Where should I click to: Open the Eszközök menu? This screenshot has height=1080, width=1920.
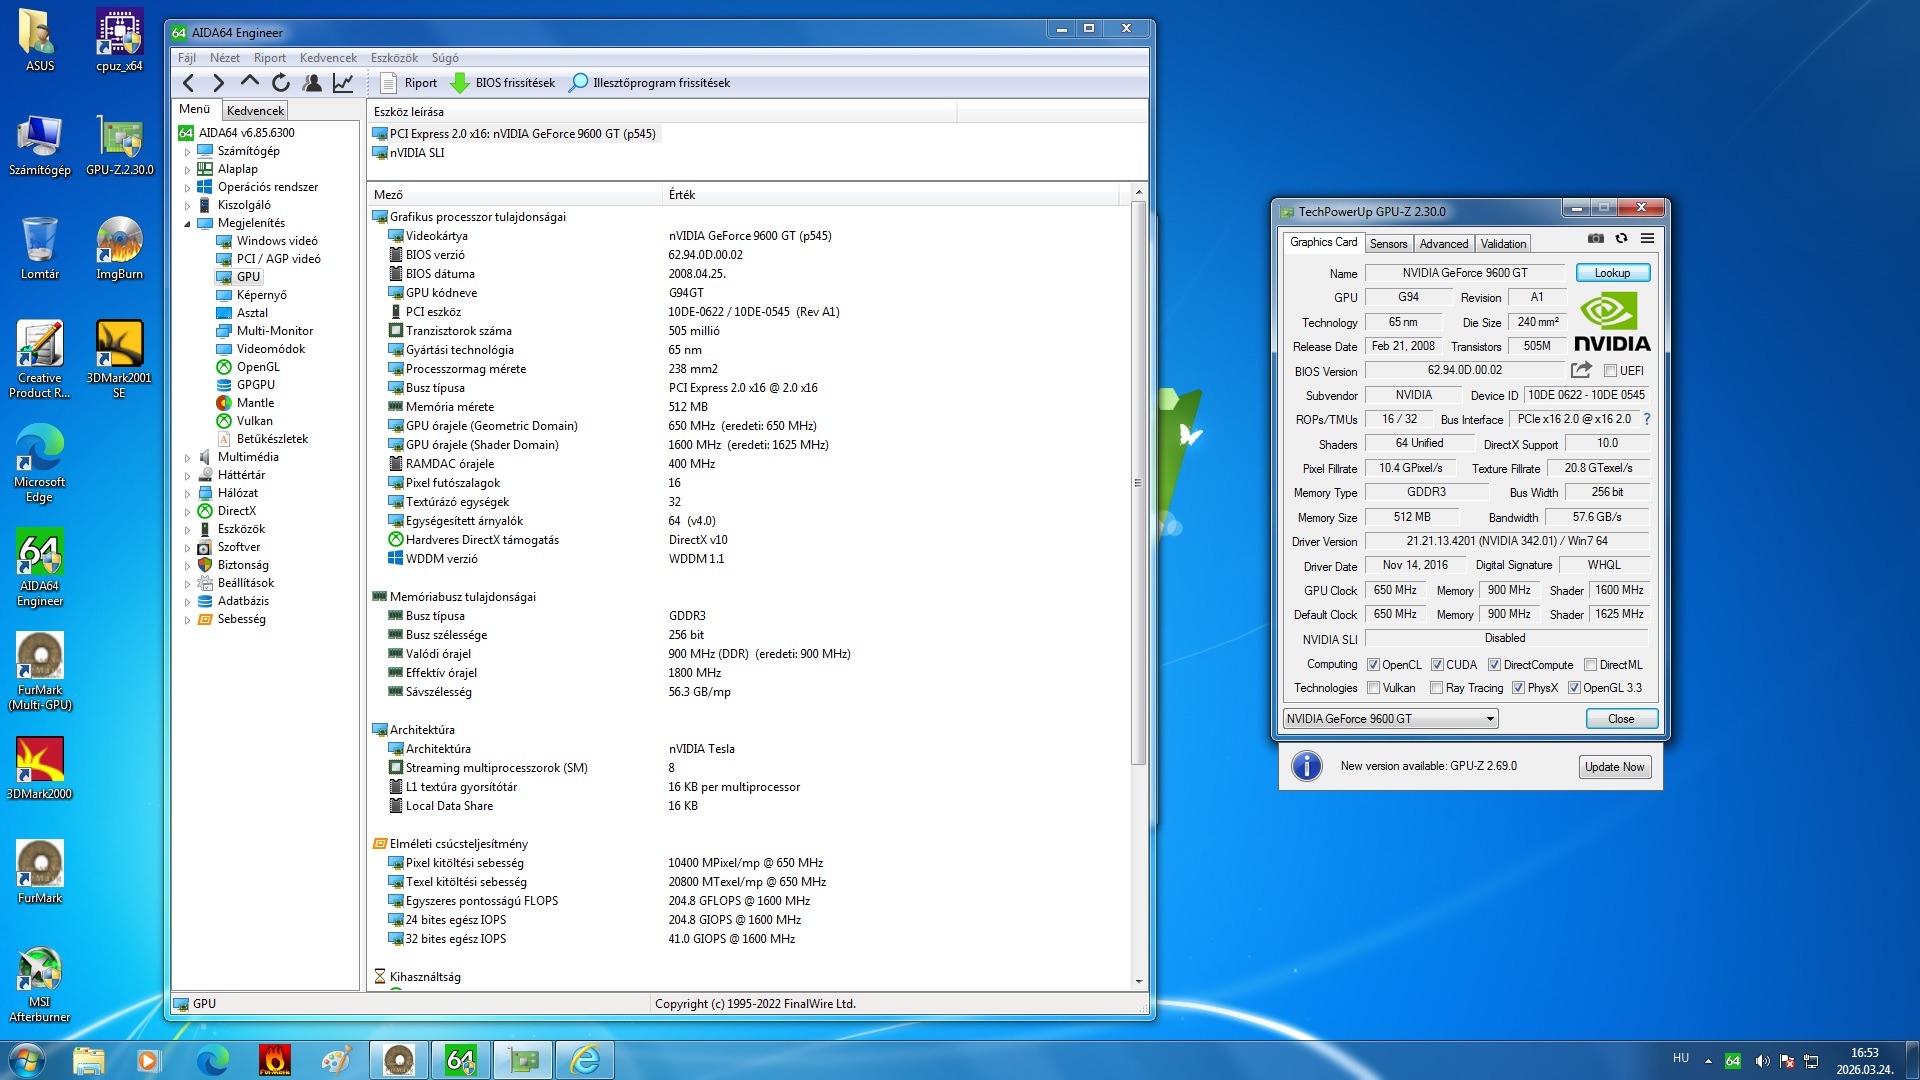point(394,58)
